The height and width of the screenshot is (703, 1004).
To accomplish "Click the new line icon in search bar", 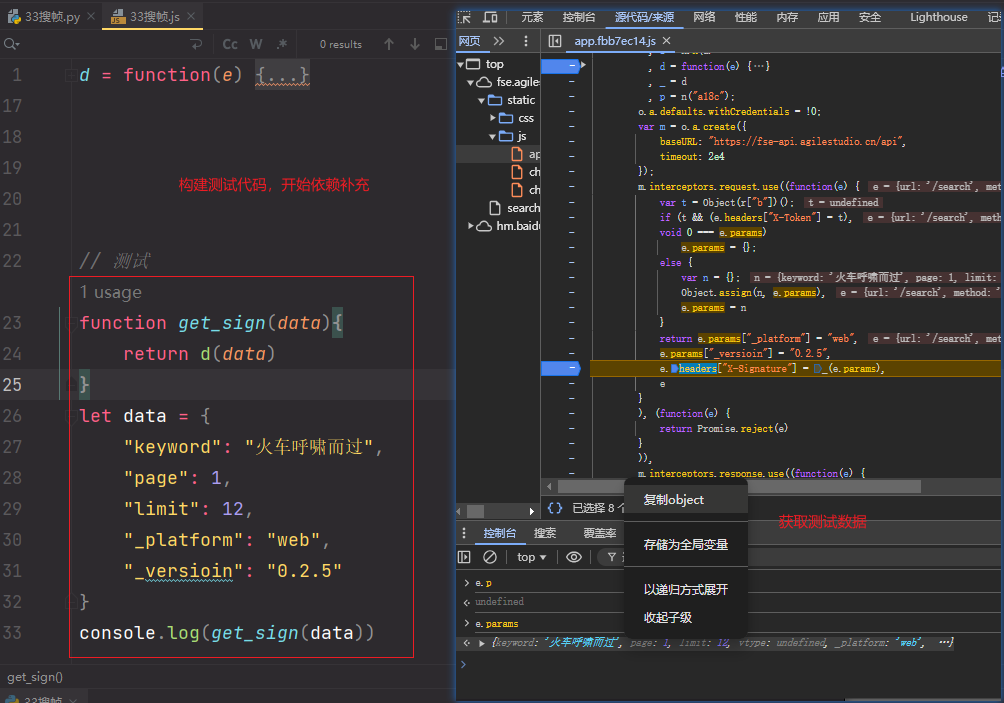I will (x=196, y=44).
